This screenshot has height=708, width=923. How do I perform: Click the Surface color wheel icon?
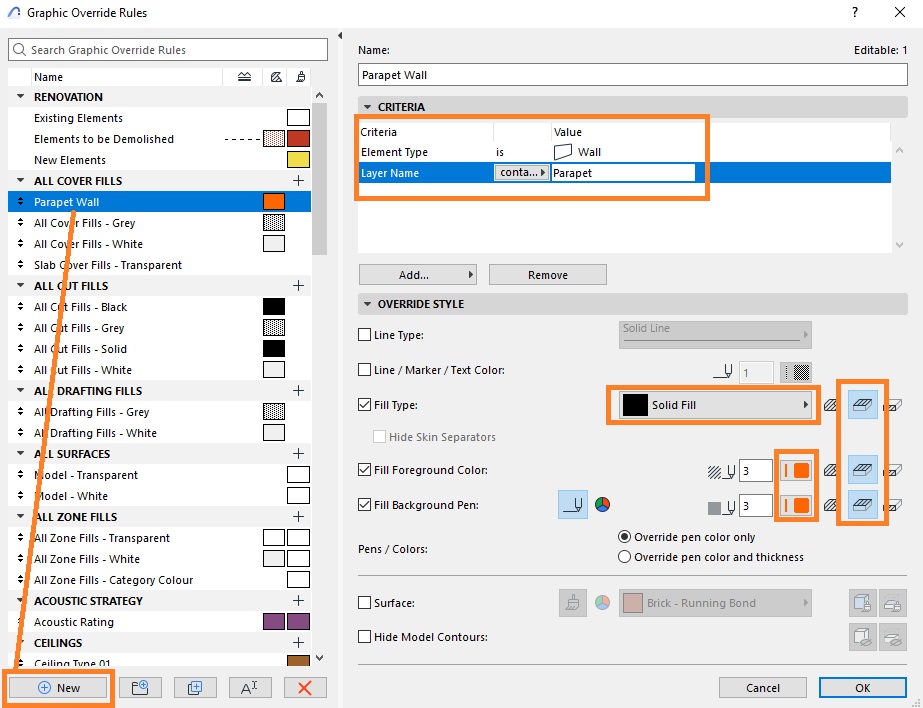pos(602,603)
